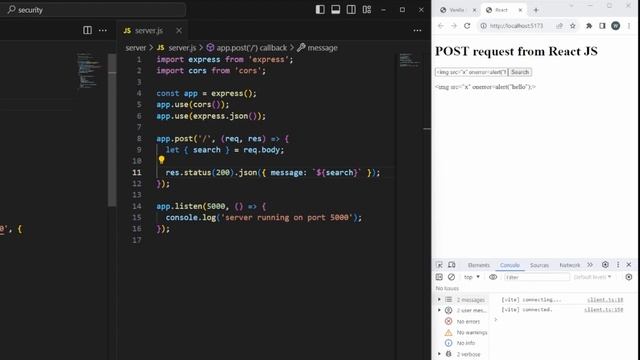
Task: Click line number 11 in gutter
Action: click(x=137, y=173)
